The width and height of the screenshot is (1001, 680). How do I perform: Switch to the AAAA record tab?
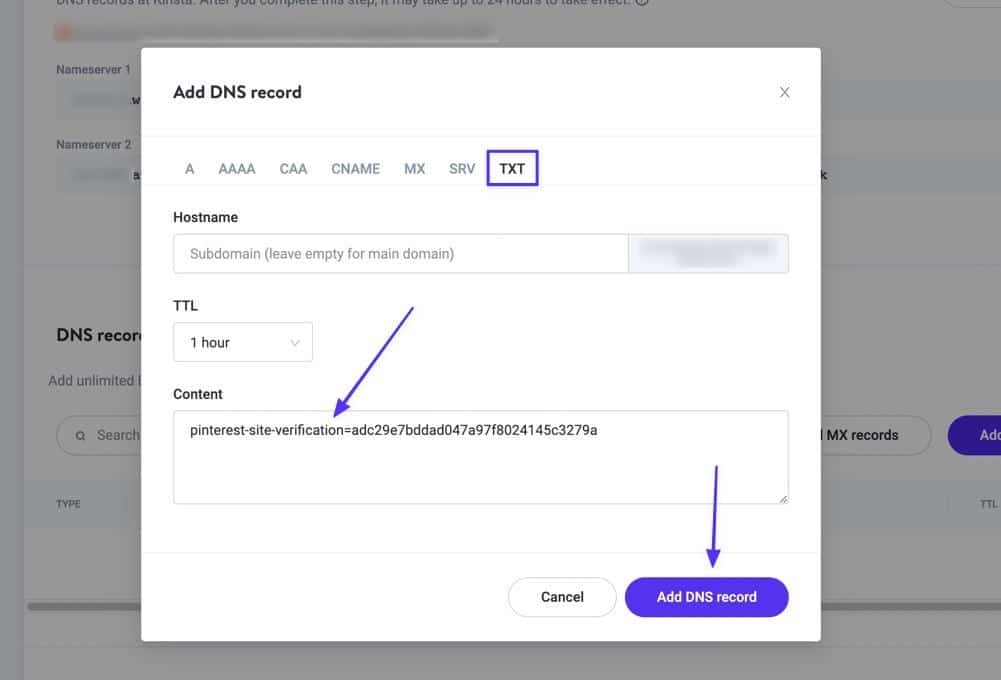click(237, 168)
